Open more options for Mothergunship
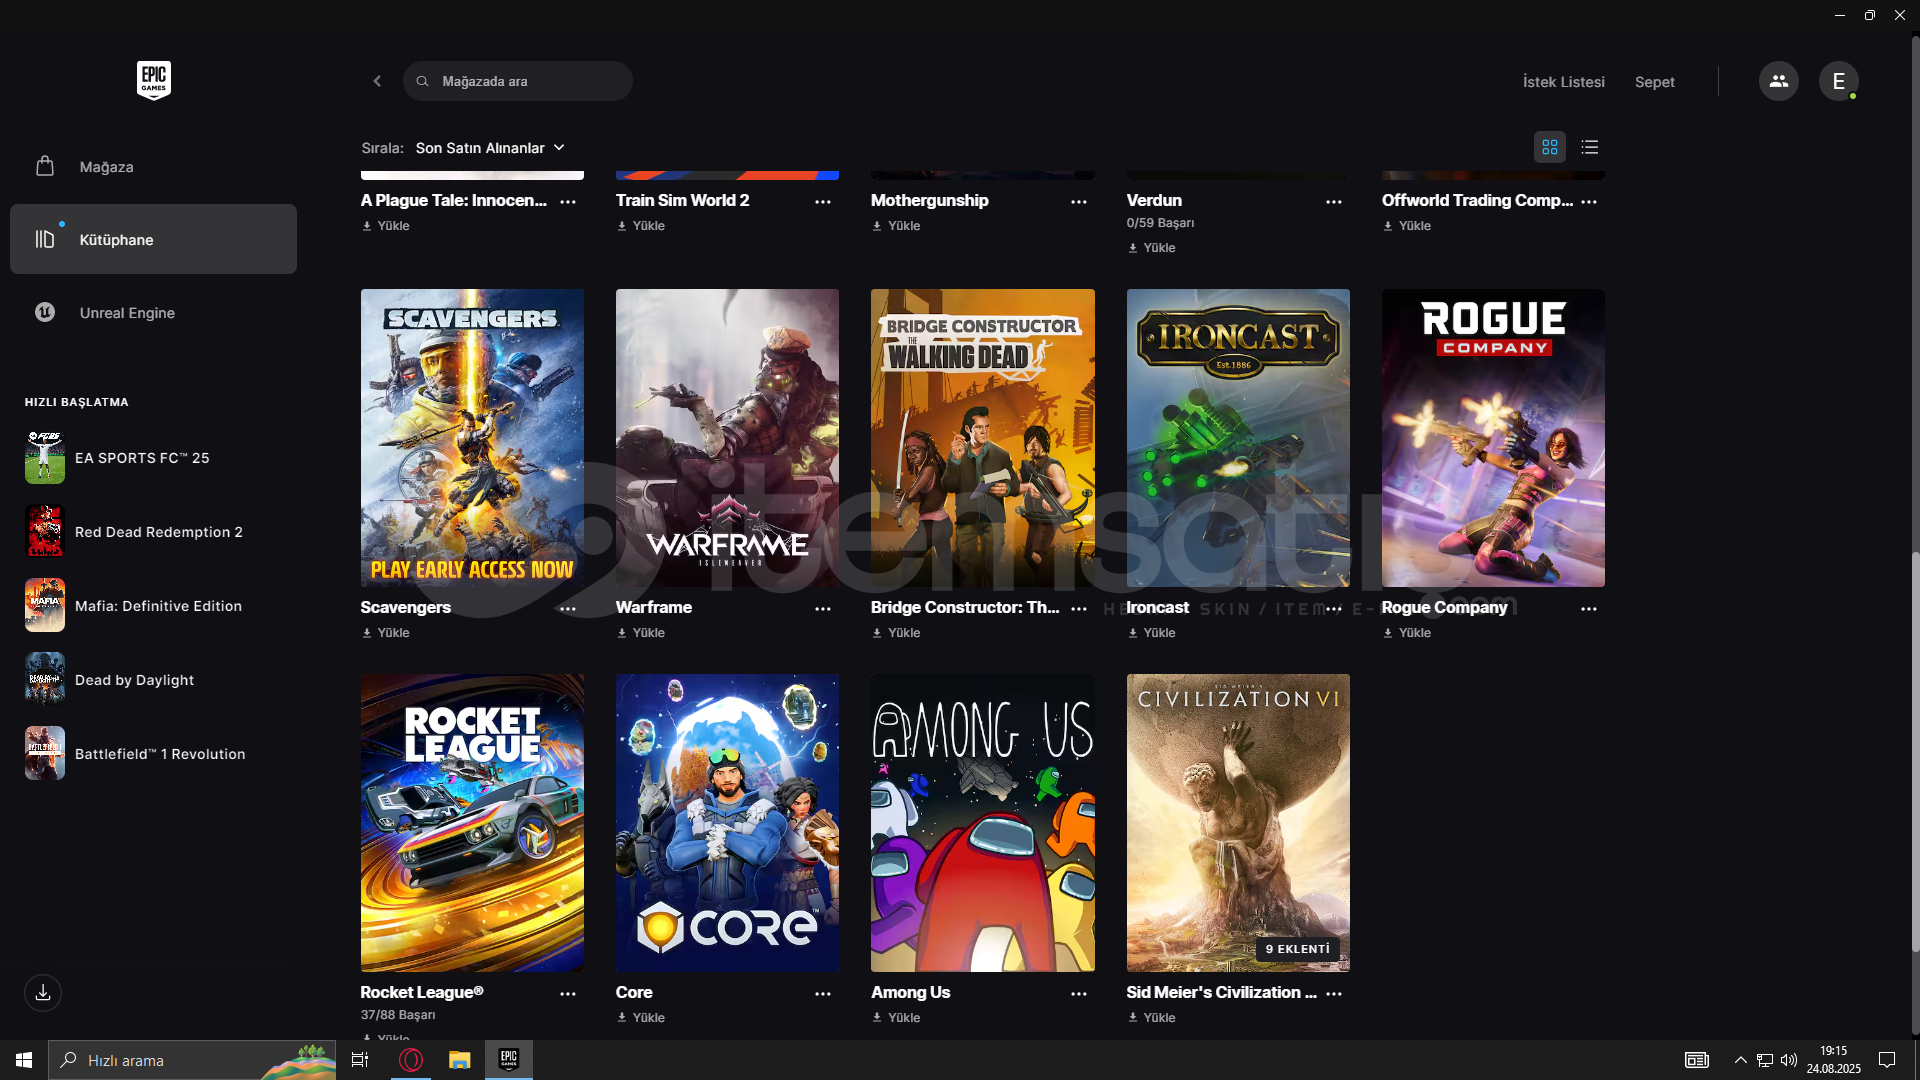The height and width of the screenshot is (1080, 1920). (1079, 202)
